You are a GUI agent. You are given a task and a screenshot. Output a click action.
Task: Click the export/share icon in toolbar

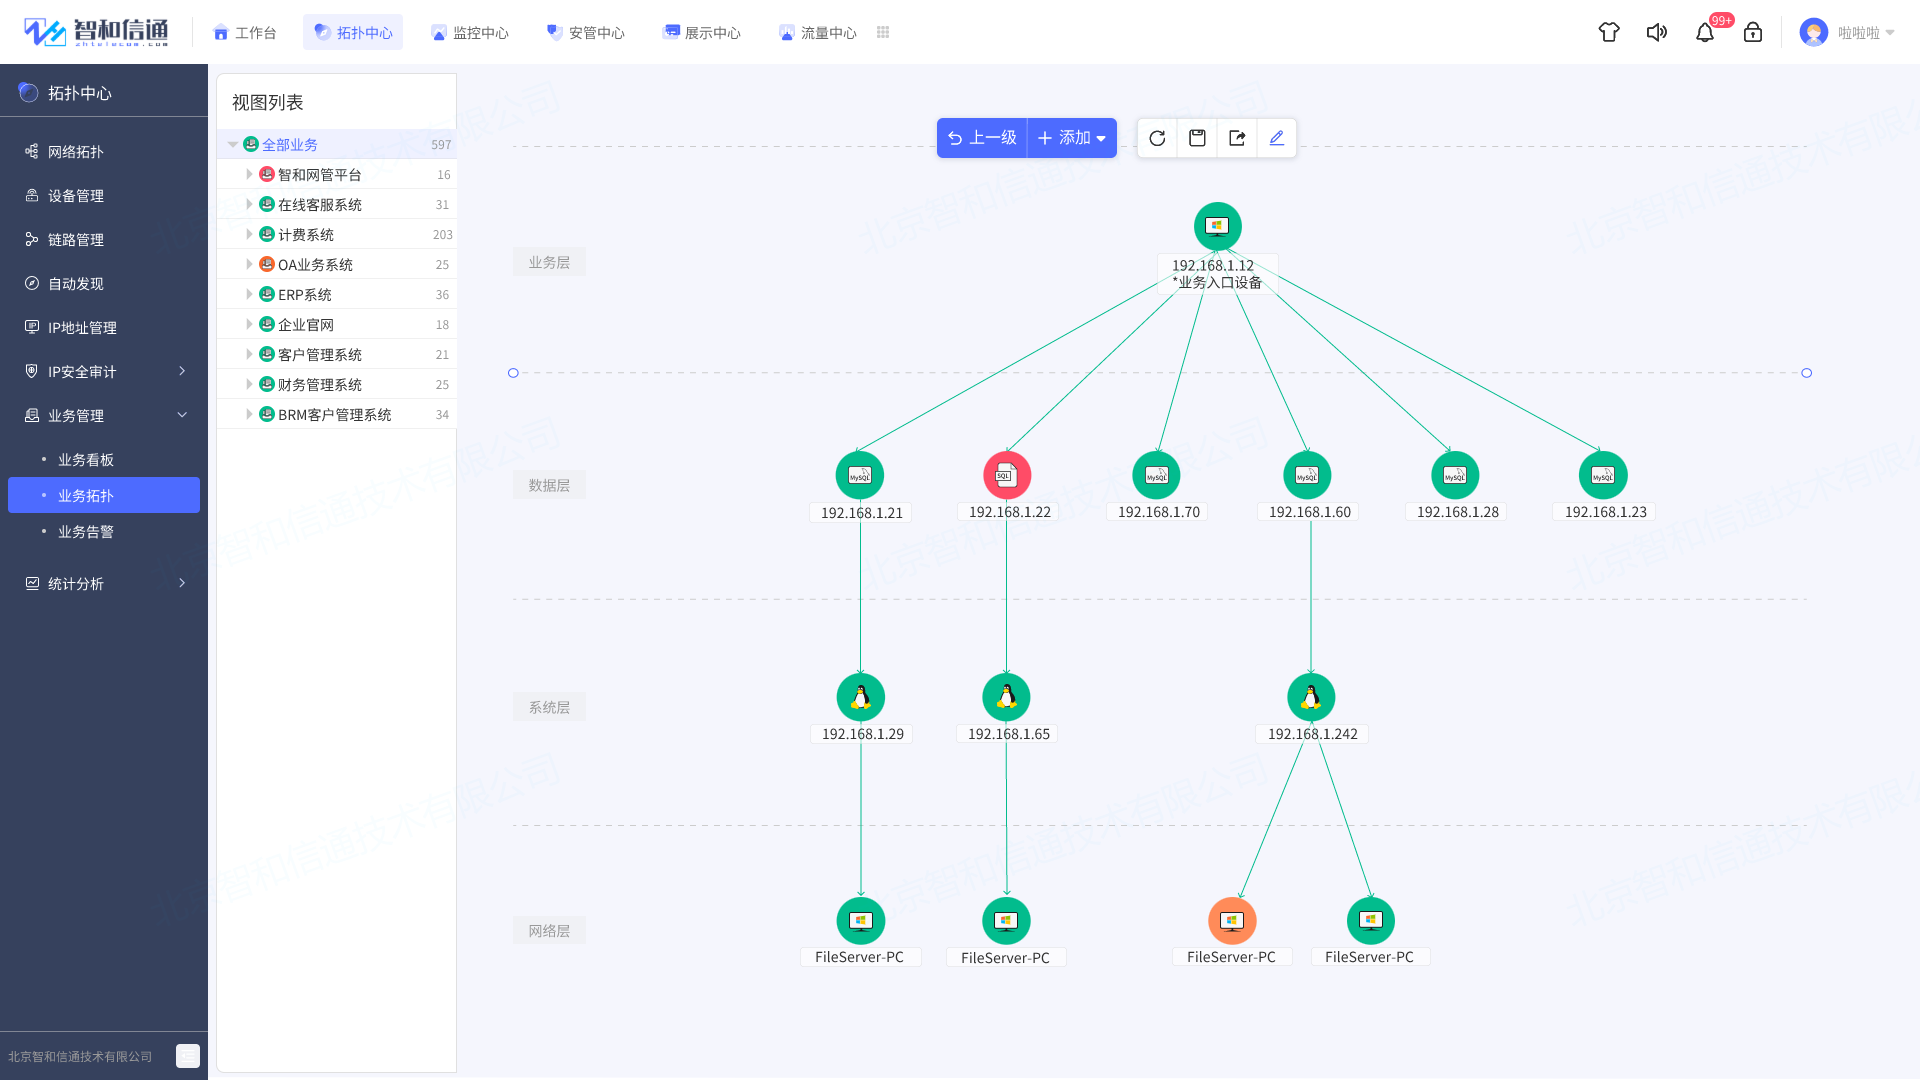pyautogui.click(x=1237, y=138)
